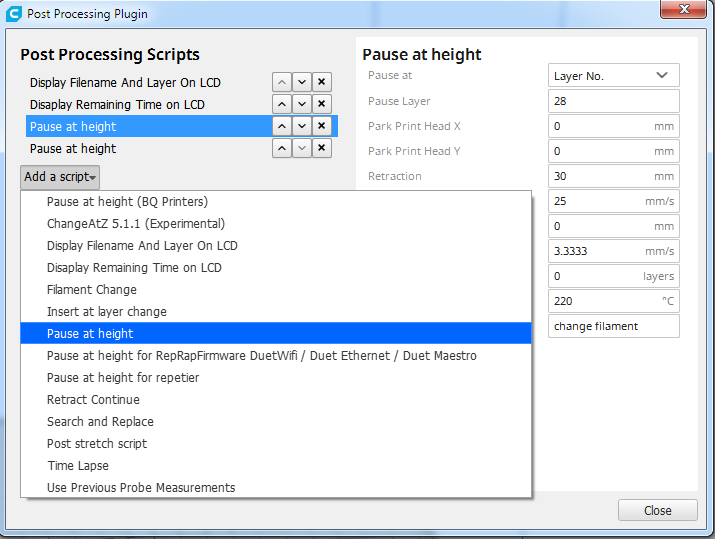Collapse the Add a script dropdown

pos(60,177)
